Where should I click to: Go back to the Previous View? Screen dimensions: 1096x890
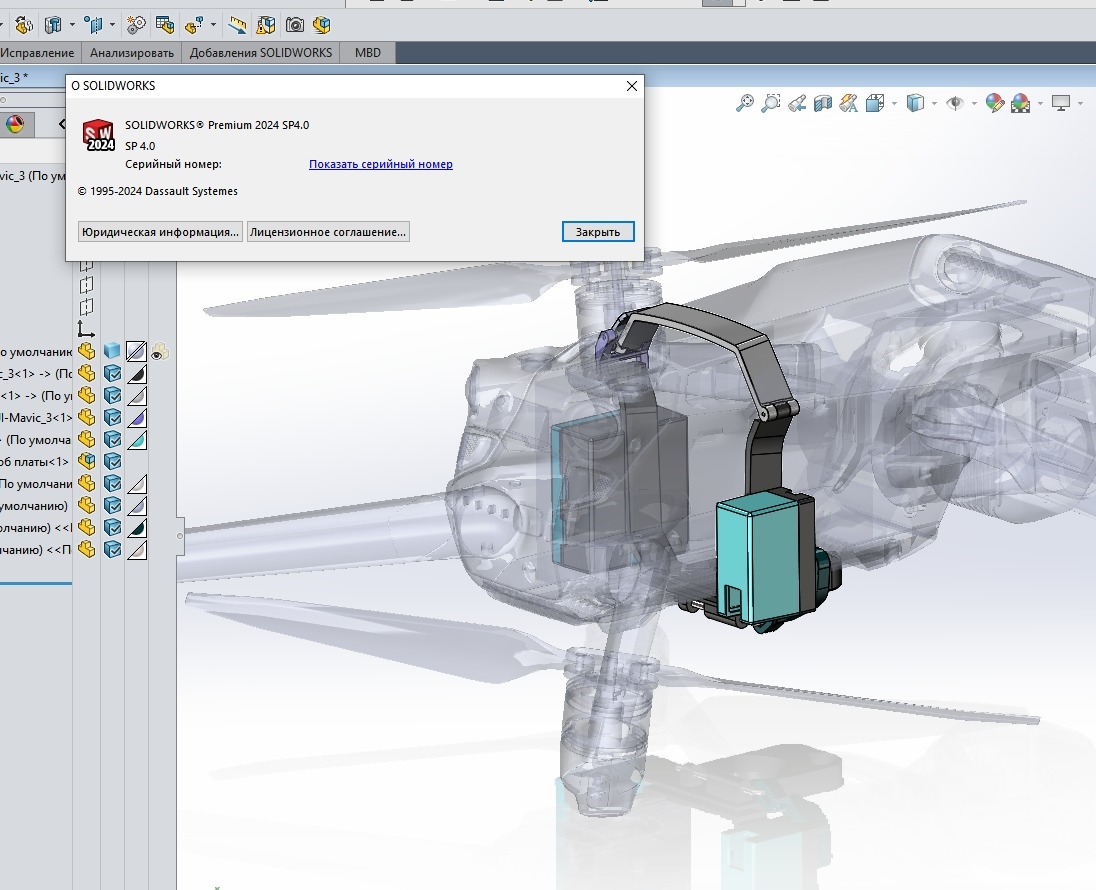pos(797,103)
